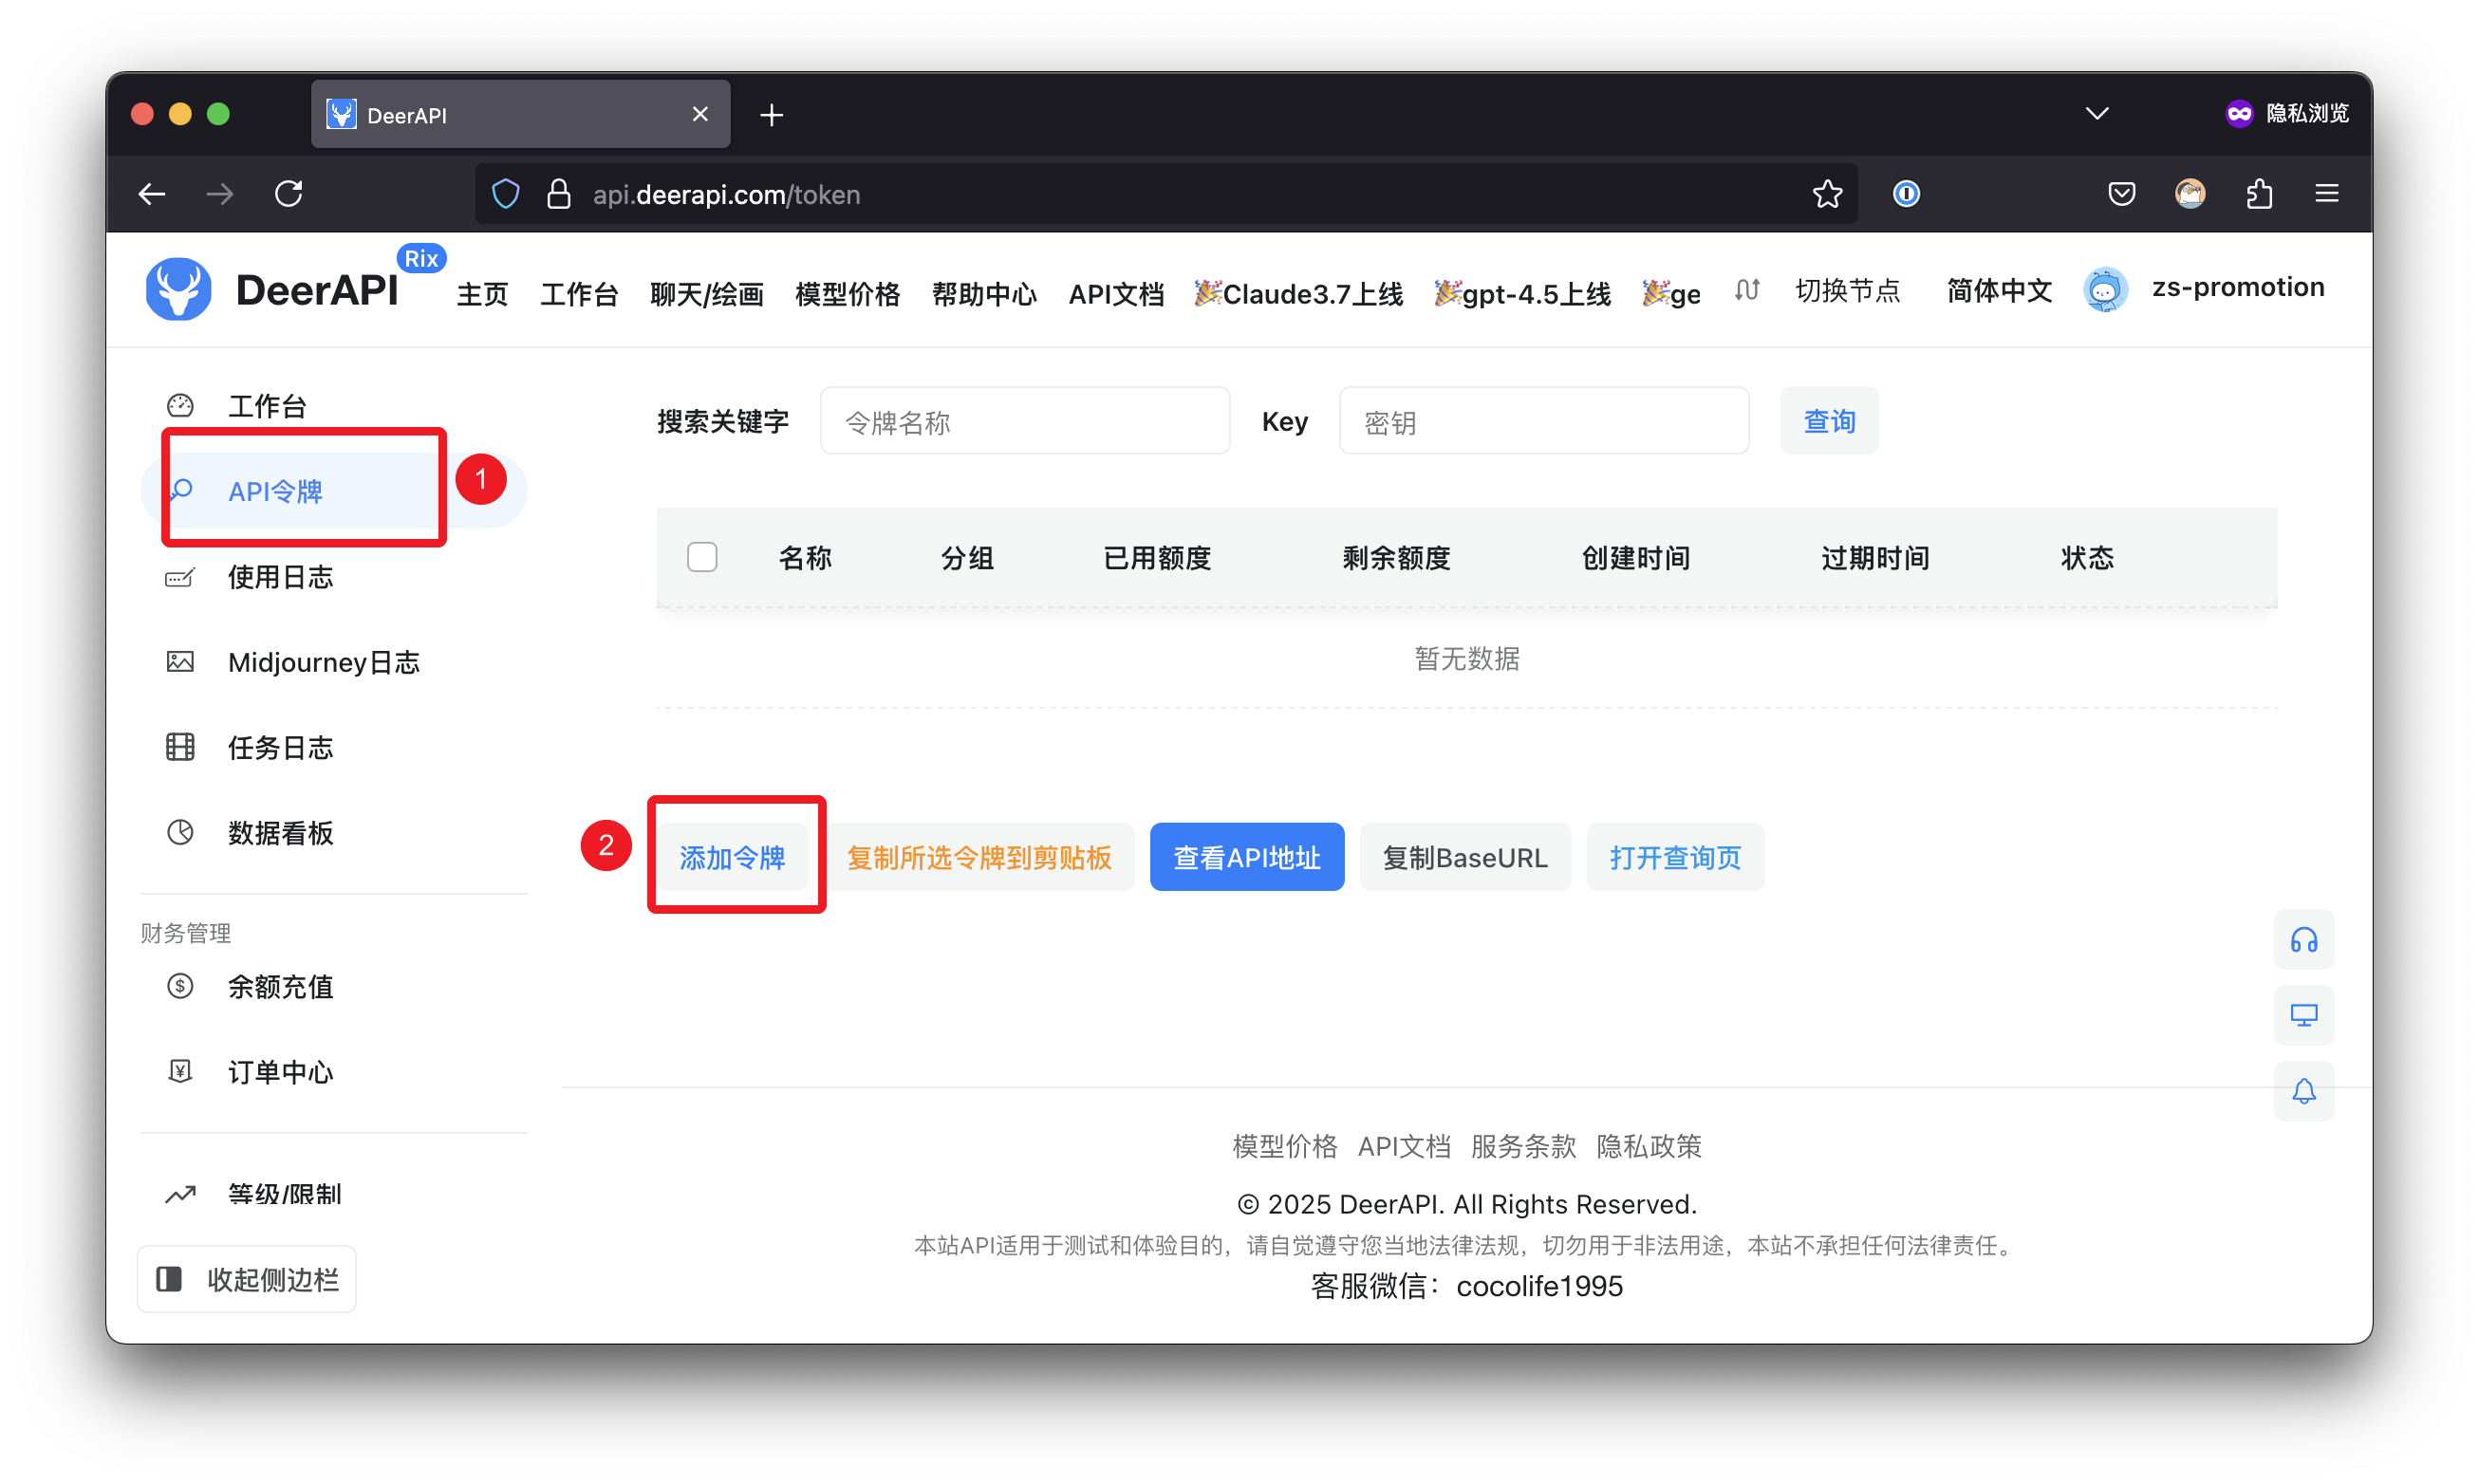Viewport: 2479px width, 1484px height.
Task: Open the extensions puzzle icon
Action: pyautogui.click(x=2259, y=194)
